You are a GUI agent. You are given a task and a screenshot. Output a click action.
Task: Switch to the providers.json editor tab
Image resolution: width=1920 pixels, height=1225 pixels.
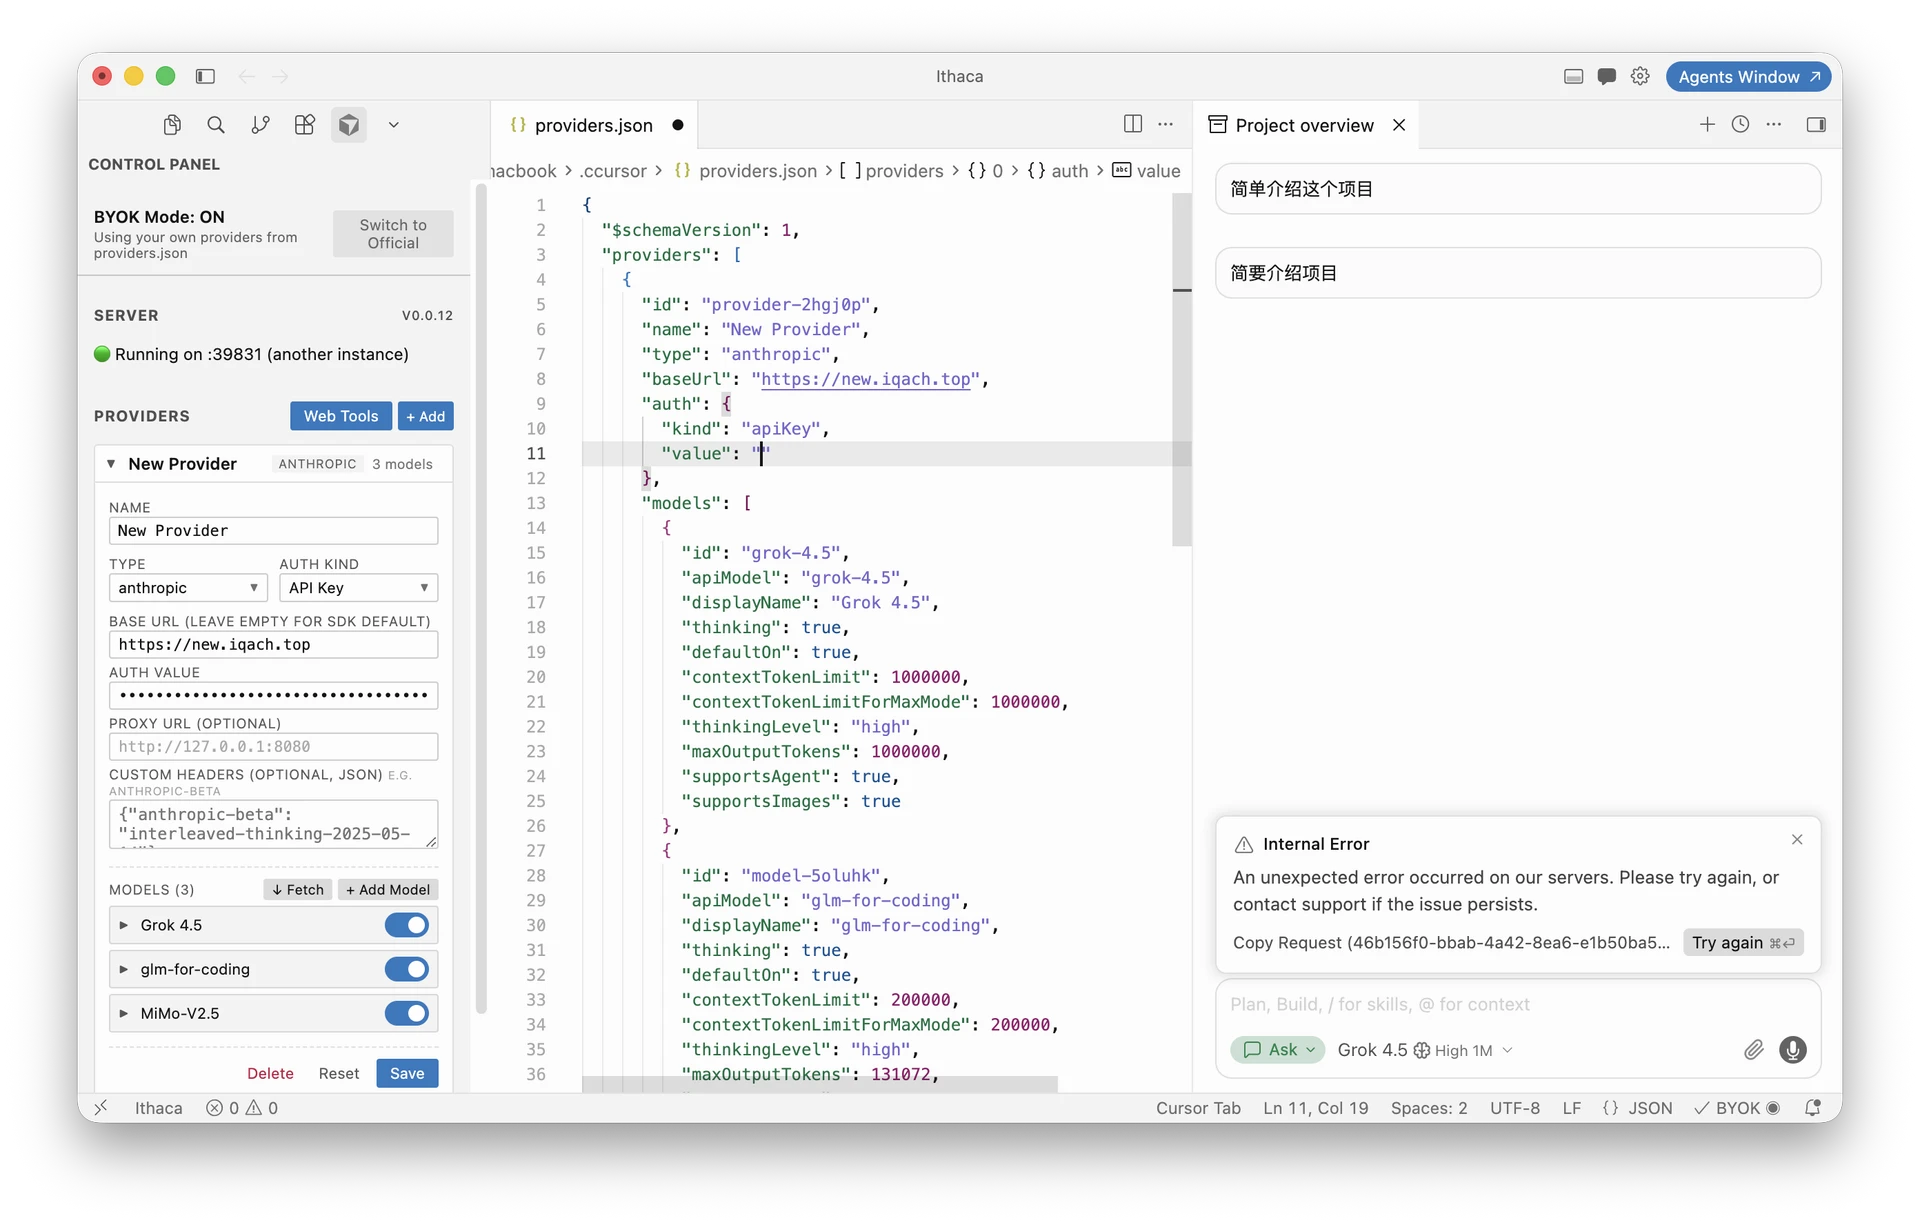(594, 125)
